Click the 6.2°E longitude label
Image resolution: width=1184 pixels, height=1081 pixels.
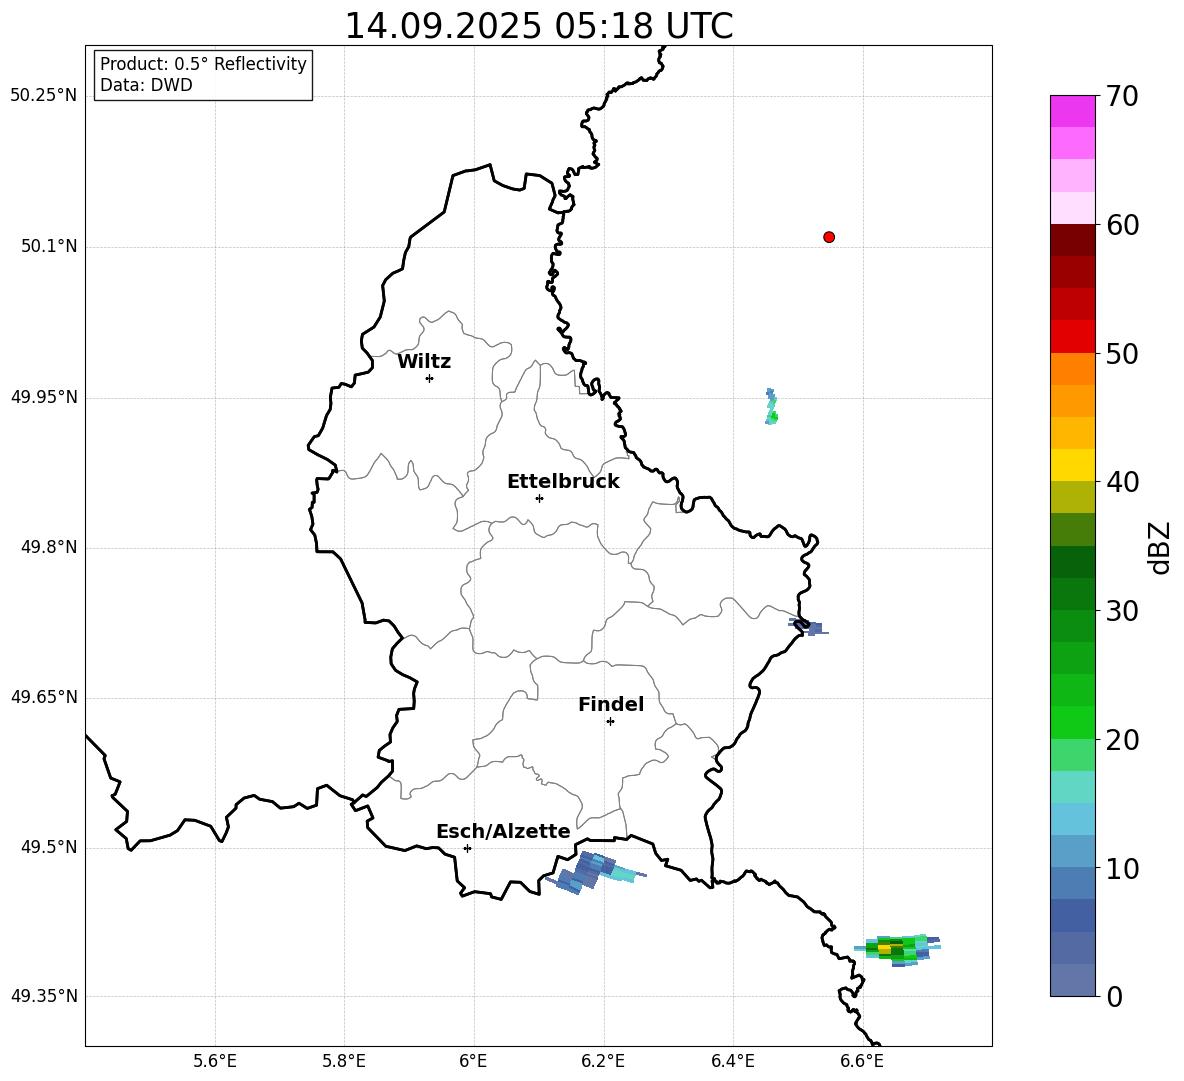(x=603, y=1061)
